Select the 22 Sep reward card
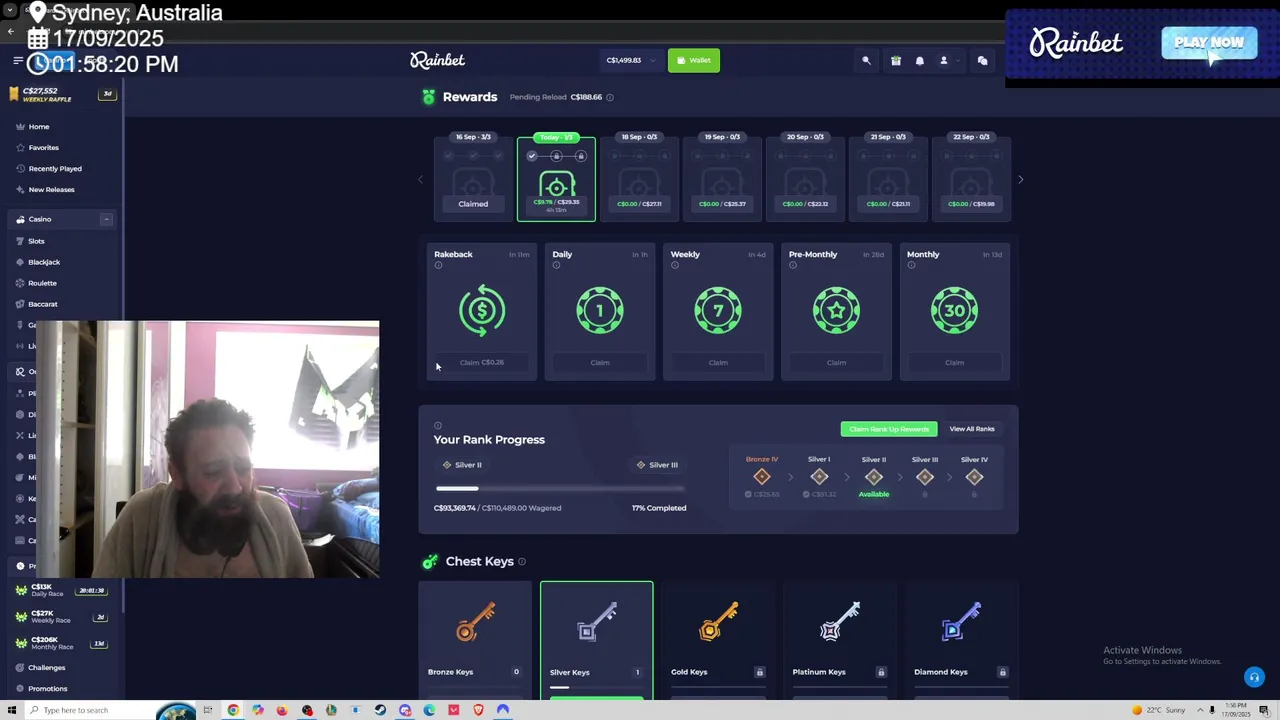 [x=971, y=177]
